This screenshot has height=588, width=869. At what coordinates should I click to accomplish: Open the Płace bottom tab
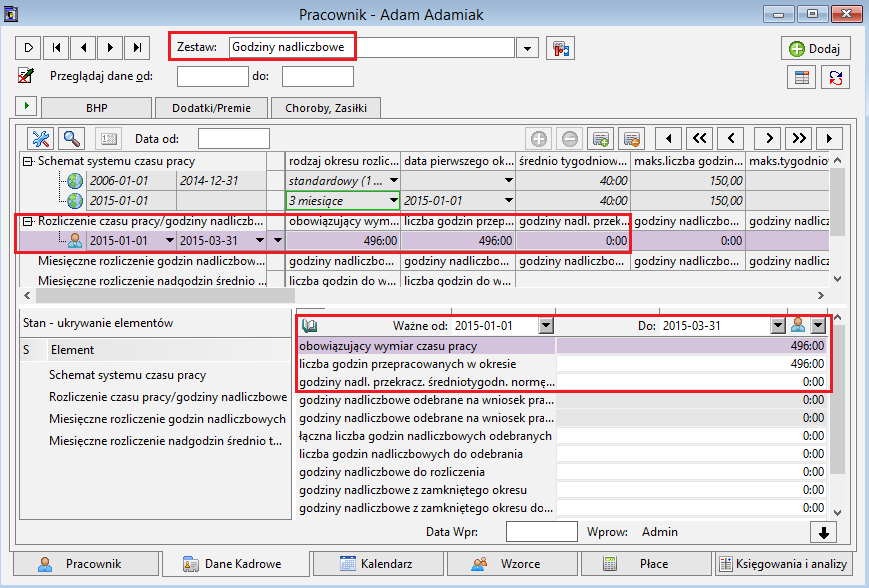click(646, 564)
